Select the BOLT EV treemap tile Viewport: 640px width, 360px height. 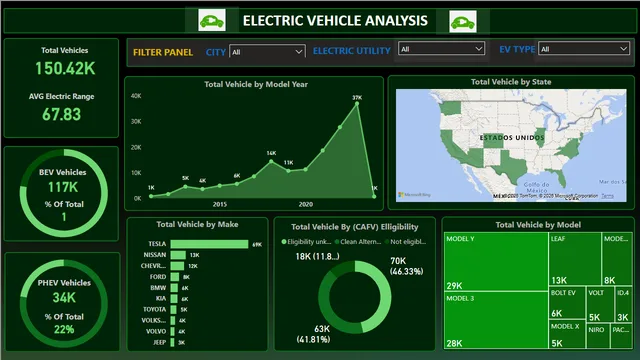pos(567,303)
